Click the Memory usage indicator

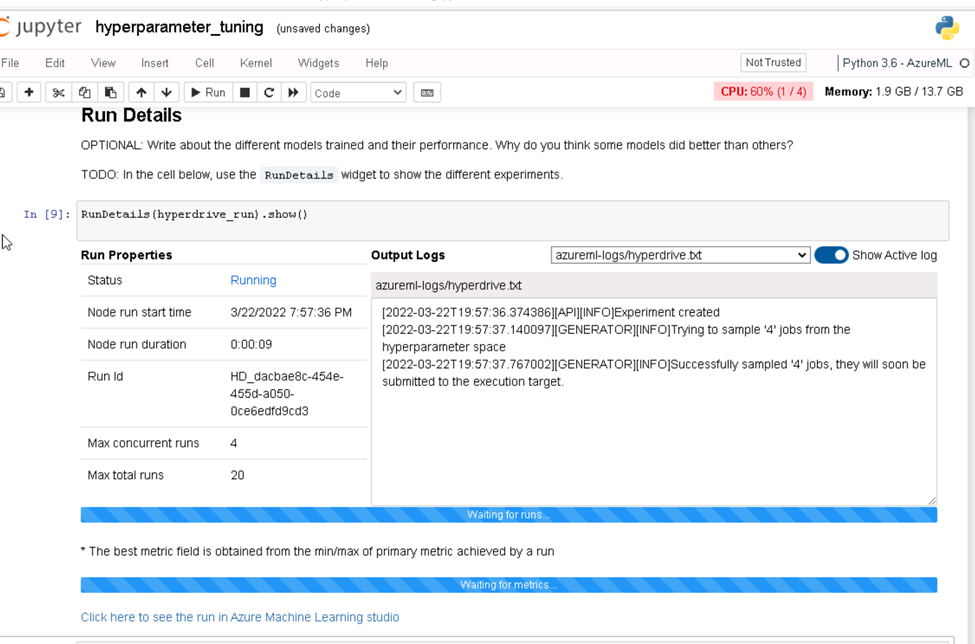pyautogui.click(x=894, y=92)
